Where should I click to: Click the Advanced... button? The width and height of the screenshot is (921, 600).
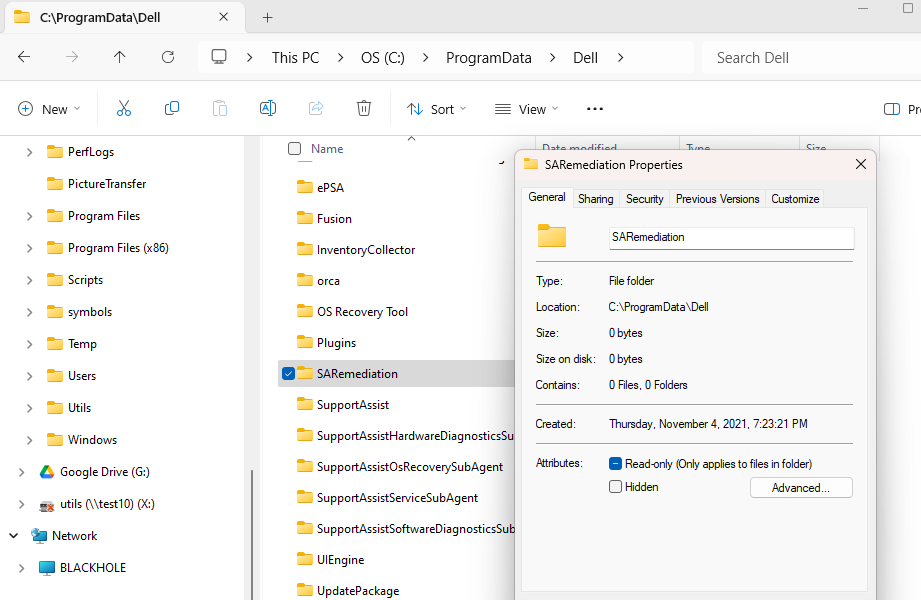pyautogui.click(x=801, y=488)
